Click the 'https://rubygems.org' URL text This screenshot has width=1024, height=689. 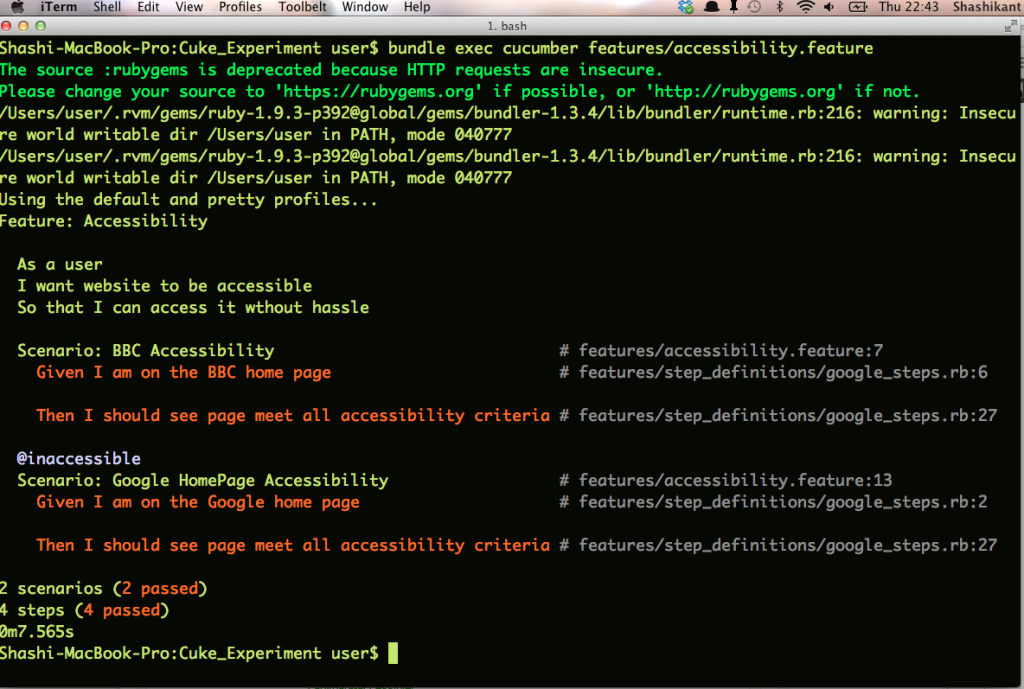[378, 91]
